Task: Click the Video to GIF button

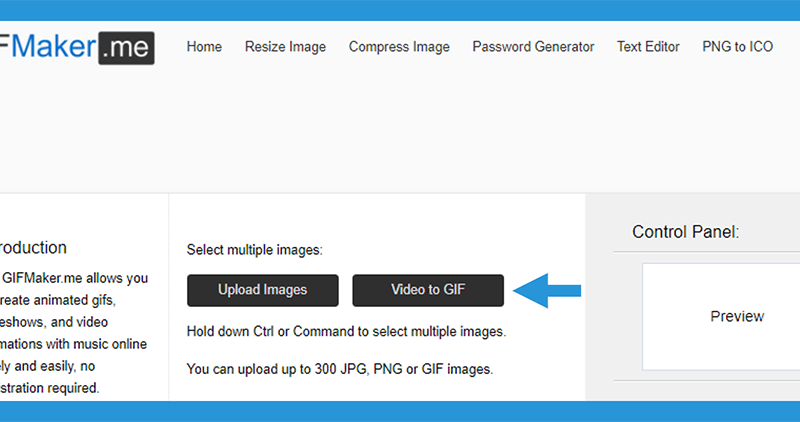Action: tap(428, 290)
